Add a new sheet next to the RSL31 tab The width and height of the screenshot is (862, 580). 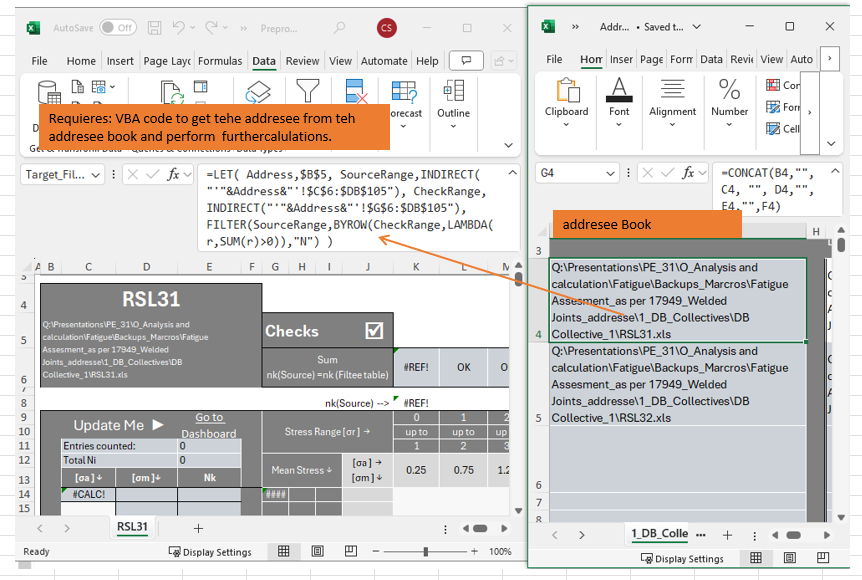198,528
